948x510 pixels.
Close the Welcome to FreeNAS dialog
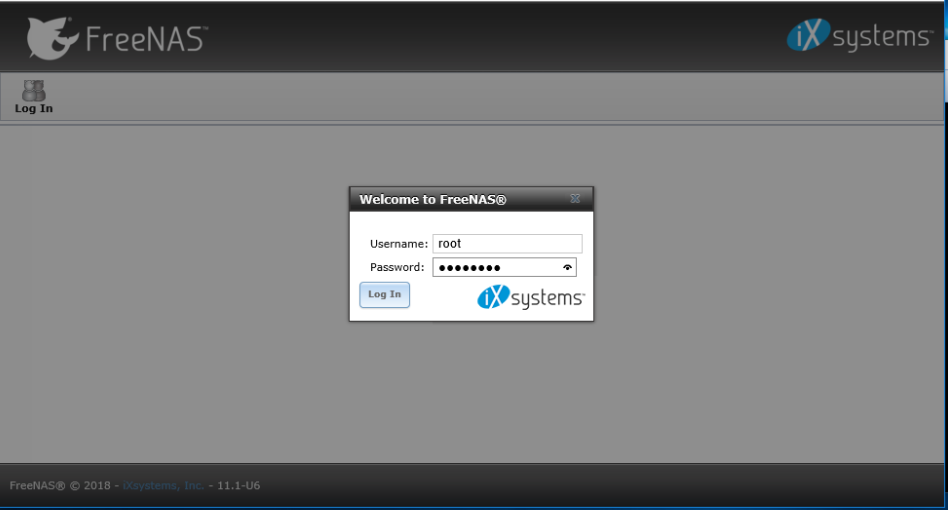click(x=575, y=198)
